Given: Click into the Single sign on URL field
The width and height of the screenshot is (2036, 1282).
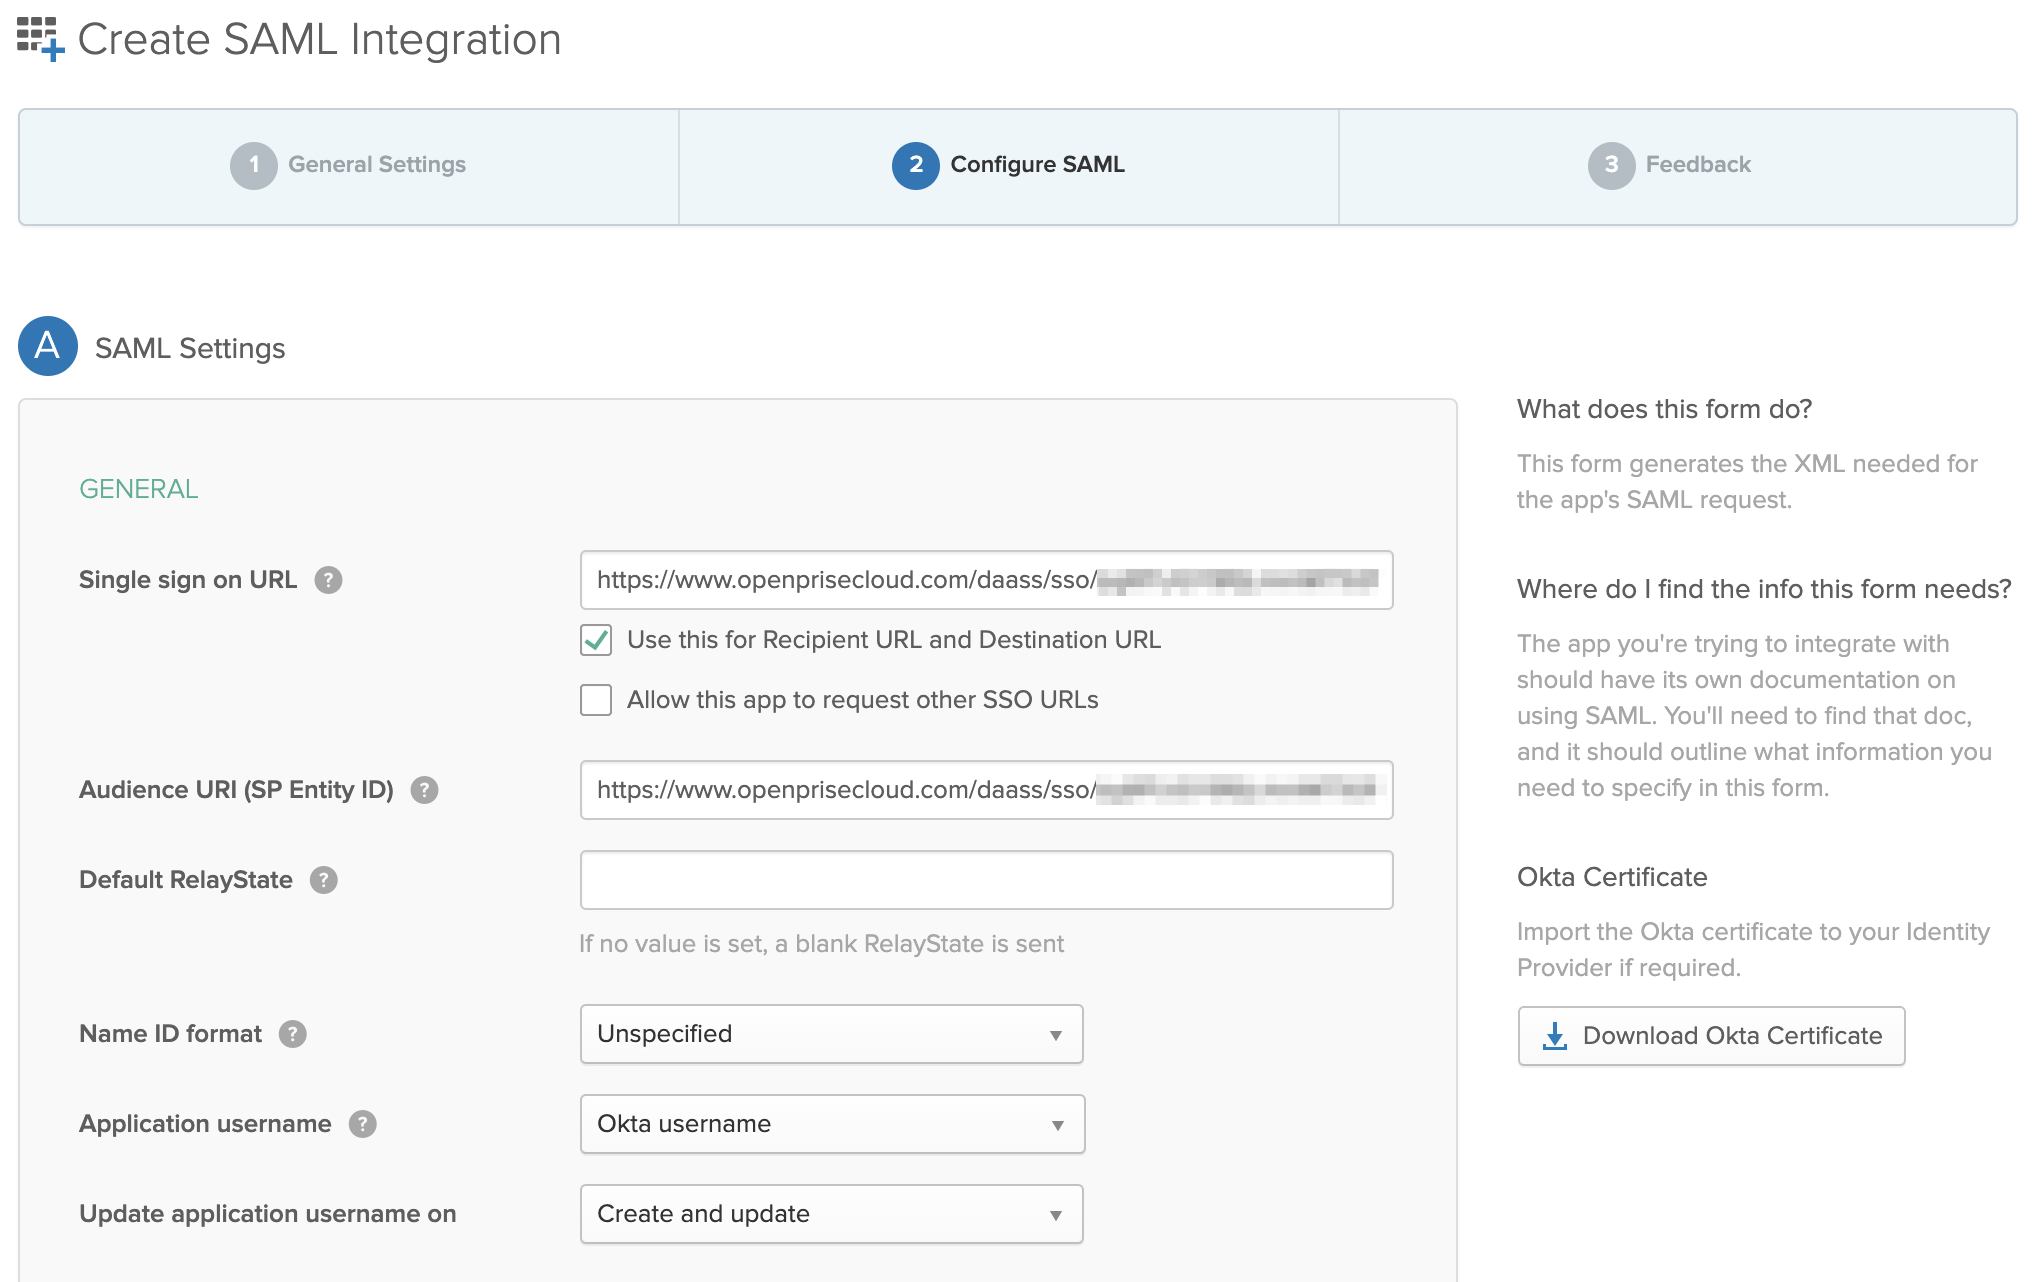Looking at the screenshot, I should 987,580.
